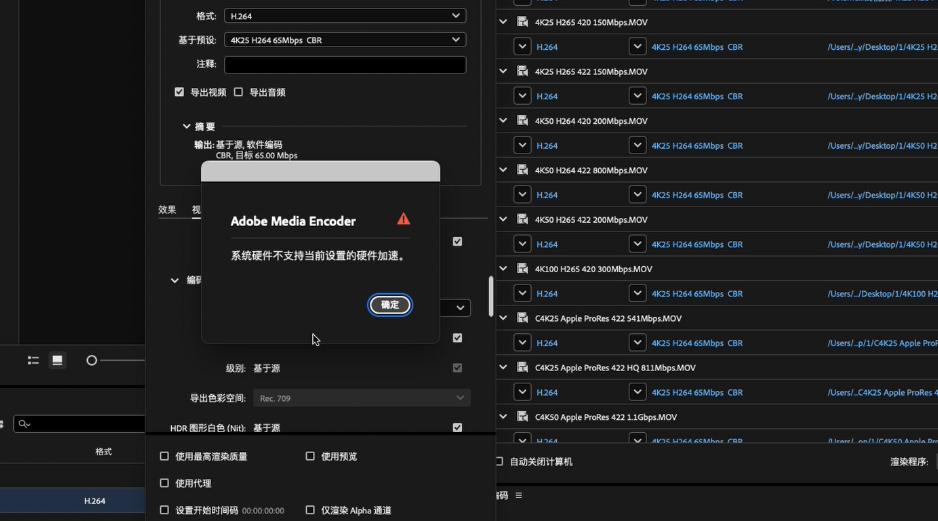Click preset link under 4K50 H264 420 200Mbps.MOV
This screenshot has height=521, width=938.
click(x=697, y=146)
